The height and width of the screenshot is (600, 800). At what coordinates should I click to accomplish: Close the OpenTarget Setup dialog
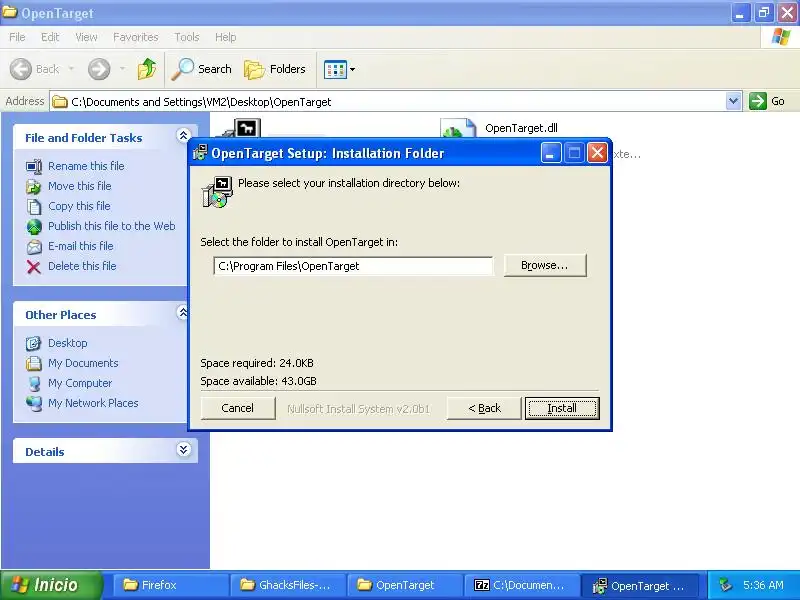point(597,153)
